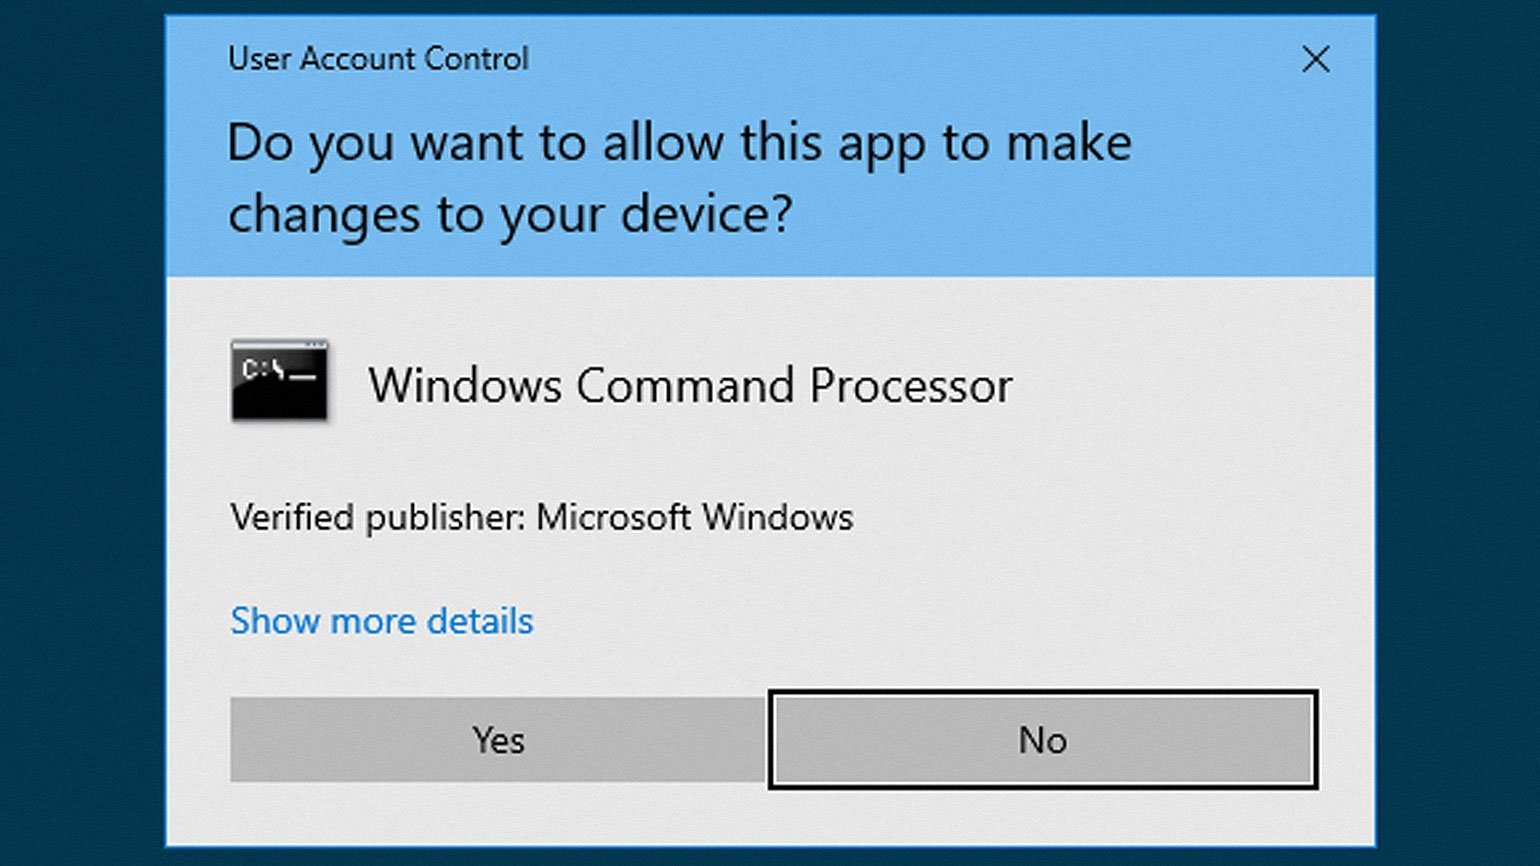Screen dimensions: 1540x866
Task: Click the C:\ prompt text inside icon
Action: [264, 369]
